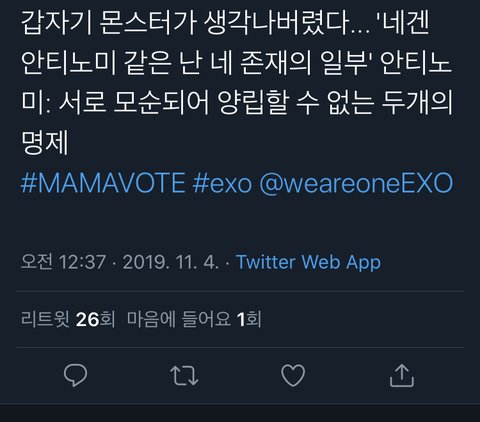Click the word 명제 in the tweet
This screenshot has width=480, height=422.
click(44, 142)
